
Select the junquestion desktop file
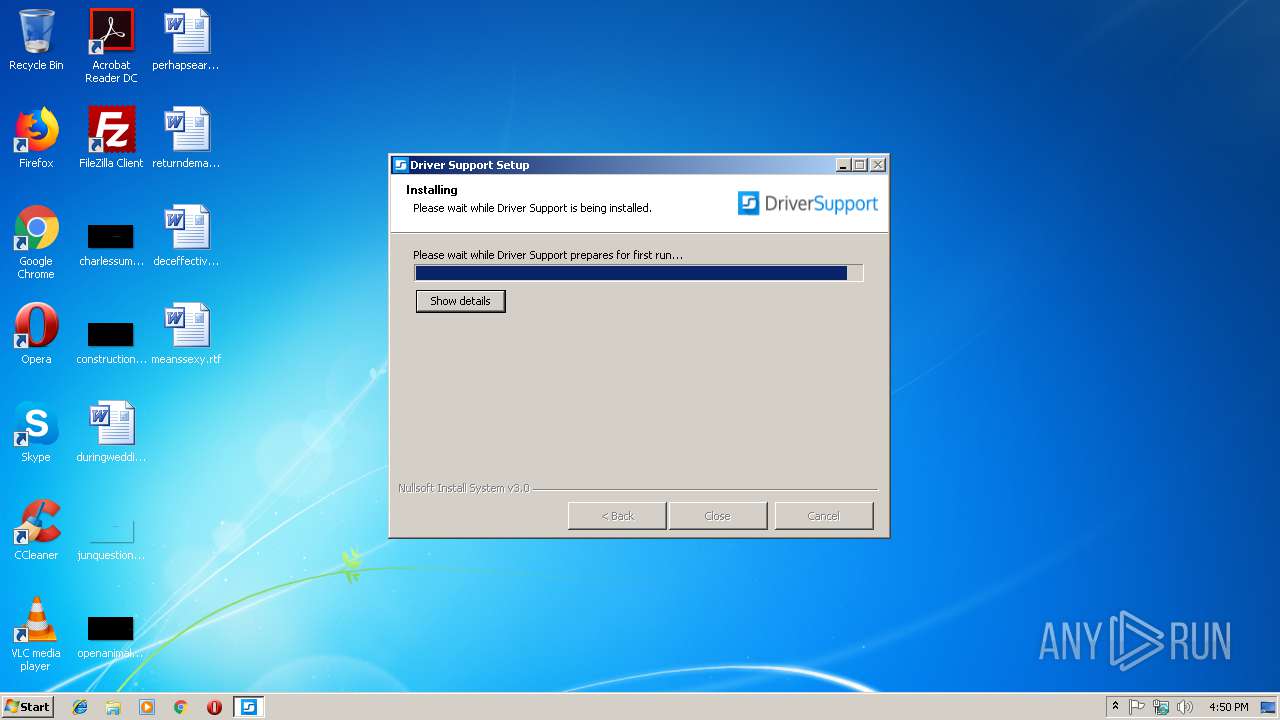click(x=111, y=539)
